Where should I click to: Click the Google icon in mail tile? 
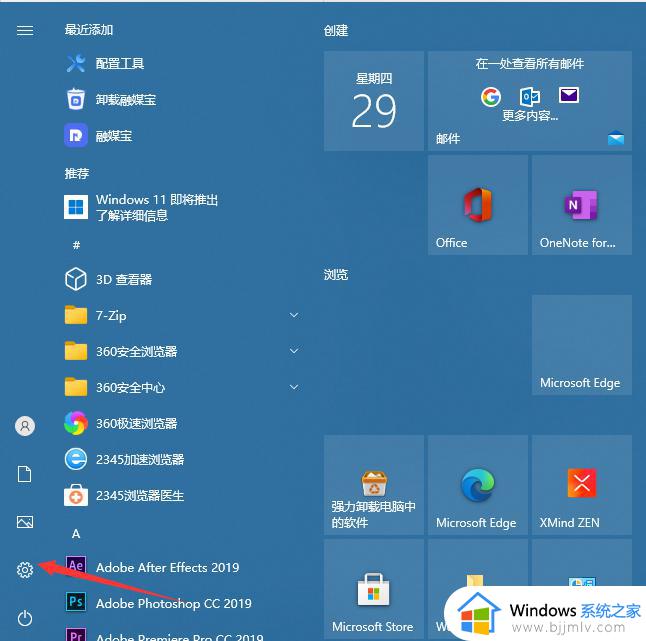tap(491, 97)
